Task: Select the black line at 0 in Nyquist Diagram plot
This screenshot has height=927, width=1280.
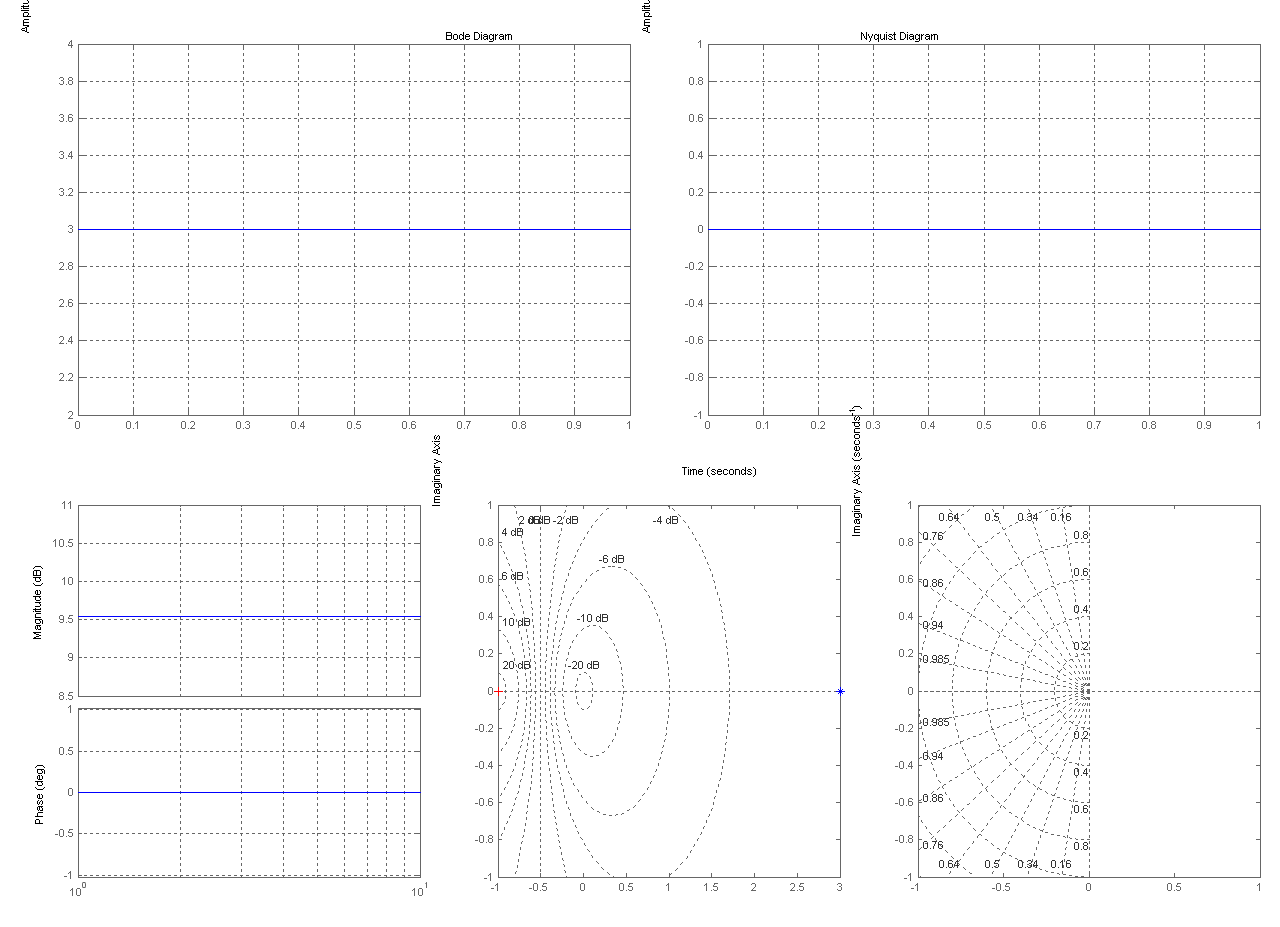Action: (983, 229)
